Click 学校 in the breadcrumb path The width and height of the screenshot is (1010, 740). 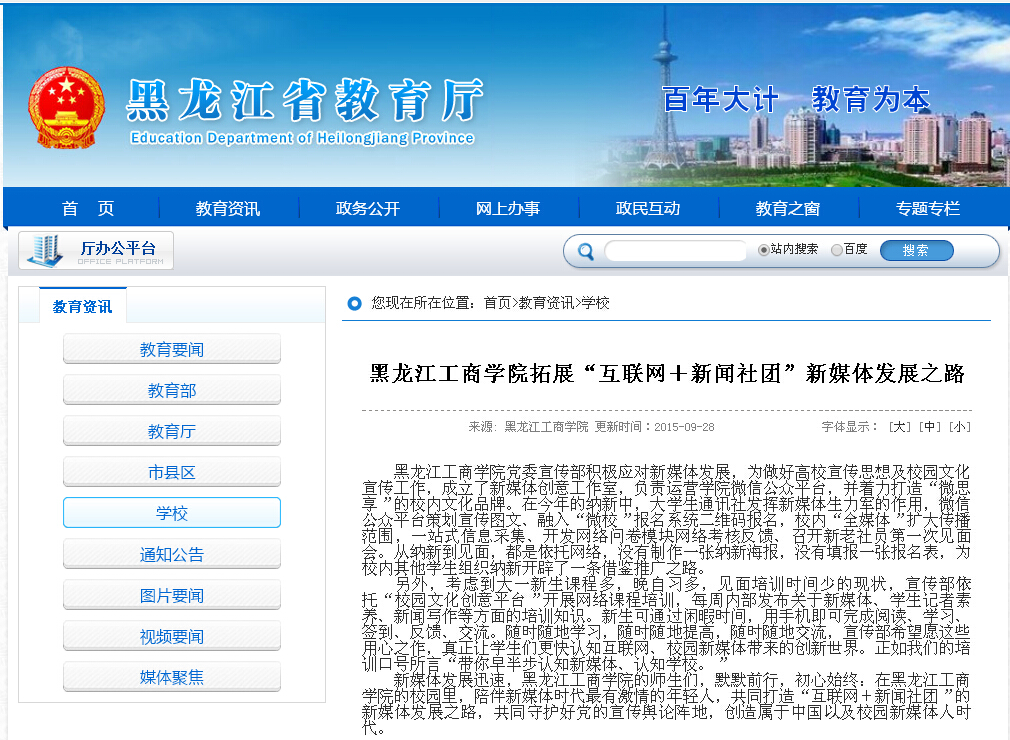point(595,303)
